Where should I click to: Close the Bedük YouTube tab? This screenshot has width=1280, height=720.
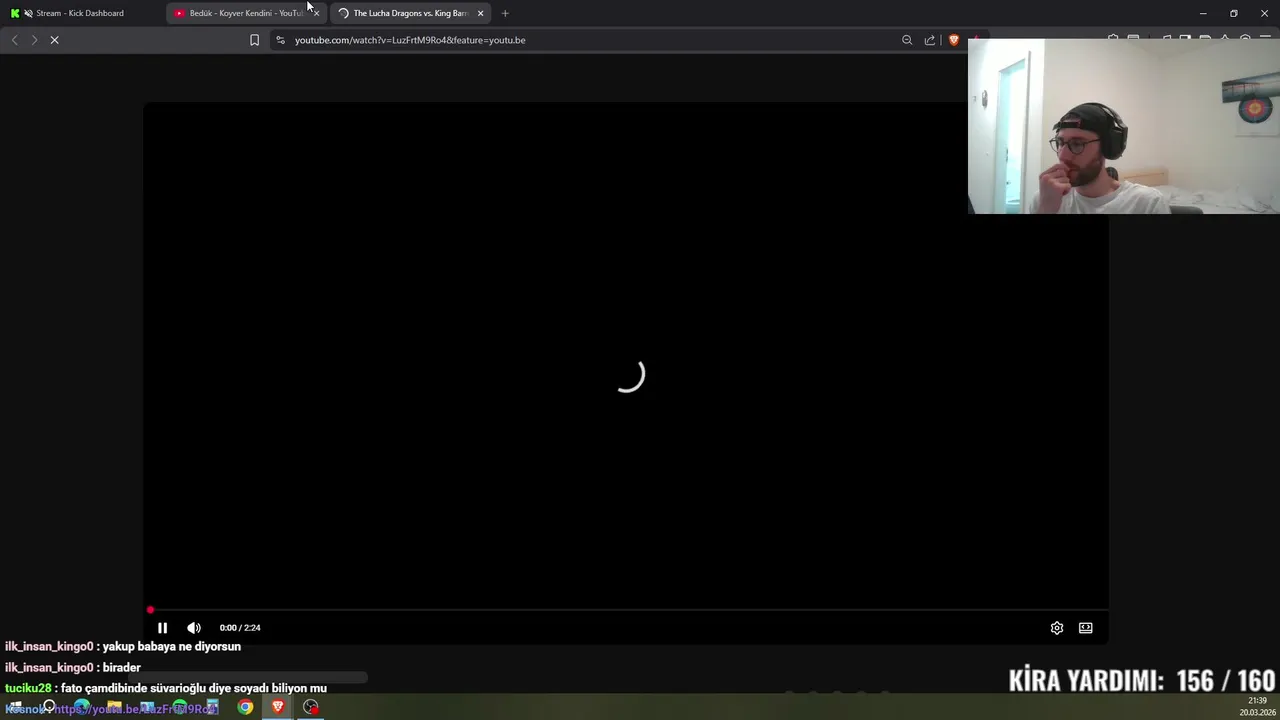pos(316,13)
